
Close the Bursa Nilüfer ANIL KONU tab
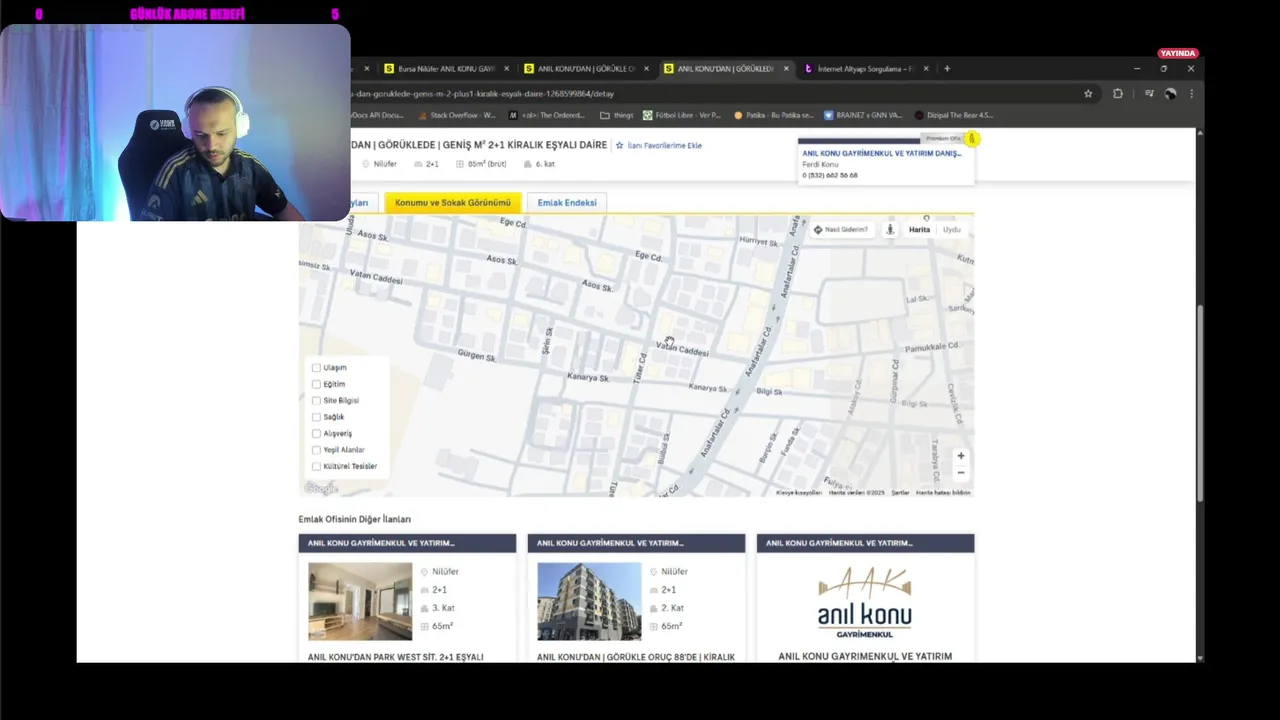pos(506,69)
